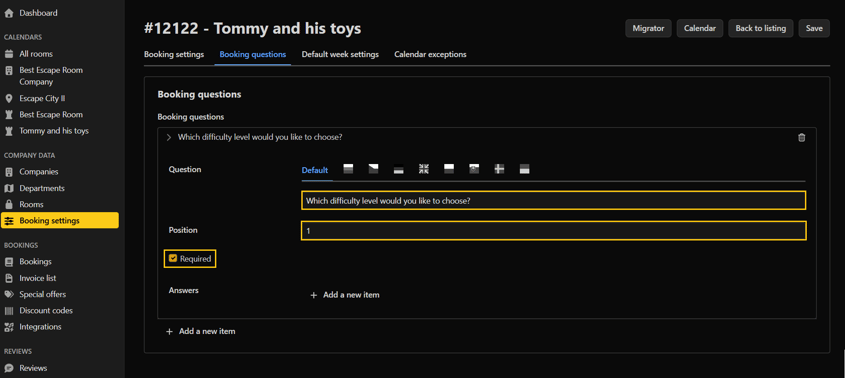Click the Integrations QR icon

click(8, 327)
